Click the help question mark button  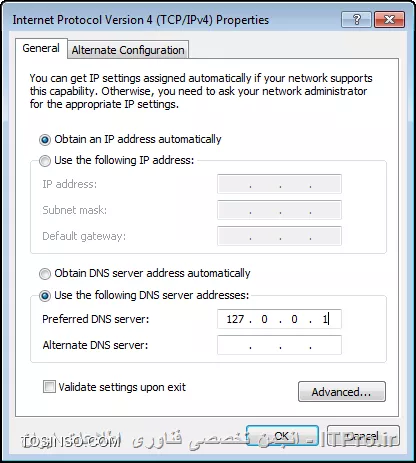(x=356, y=20)
